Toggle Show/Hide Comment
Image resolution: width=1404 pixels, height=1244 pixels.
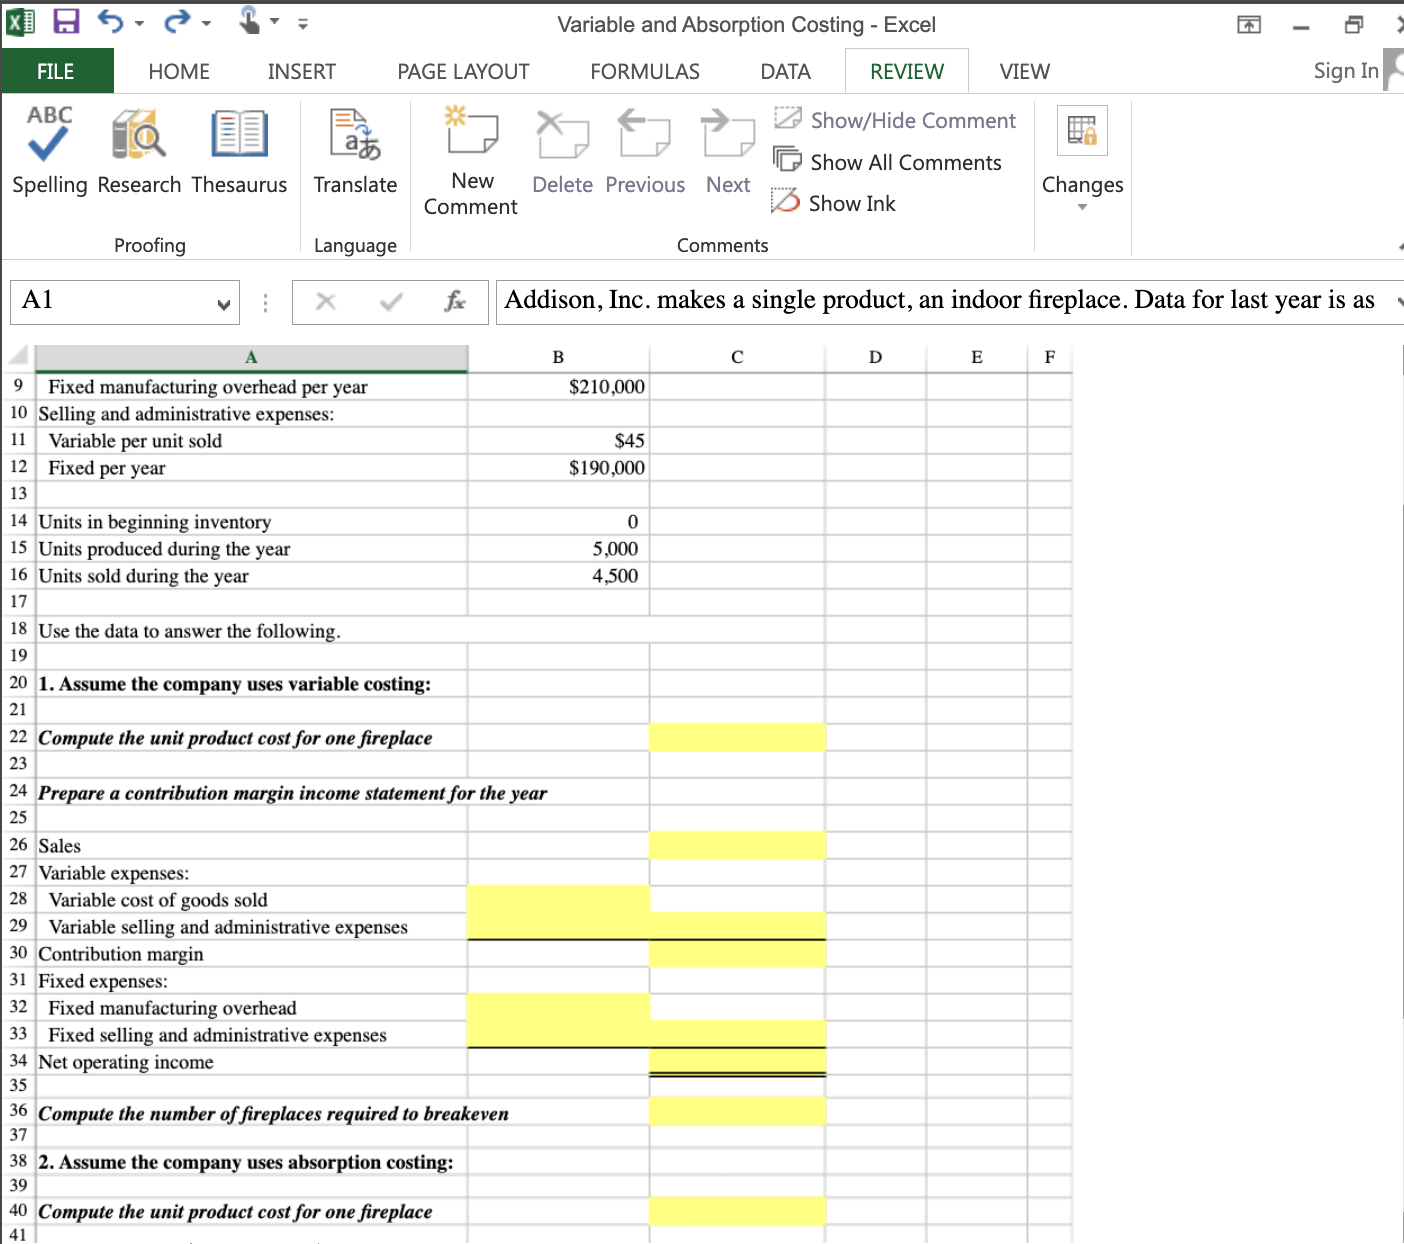click(x=895, y=120)
